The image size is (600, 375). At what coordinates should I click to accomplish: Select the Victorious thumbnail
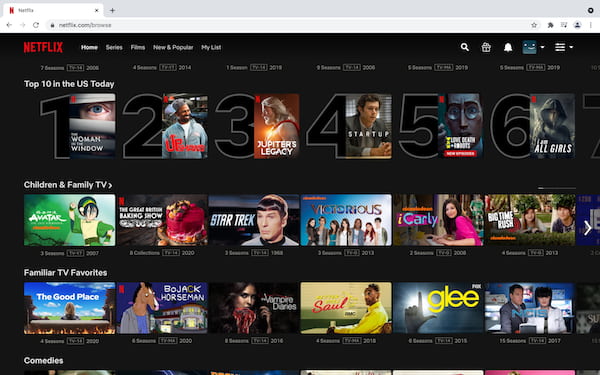346,220
